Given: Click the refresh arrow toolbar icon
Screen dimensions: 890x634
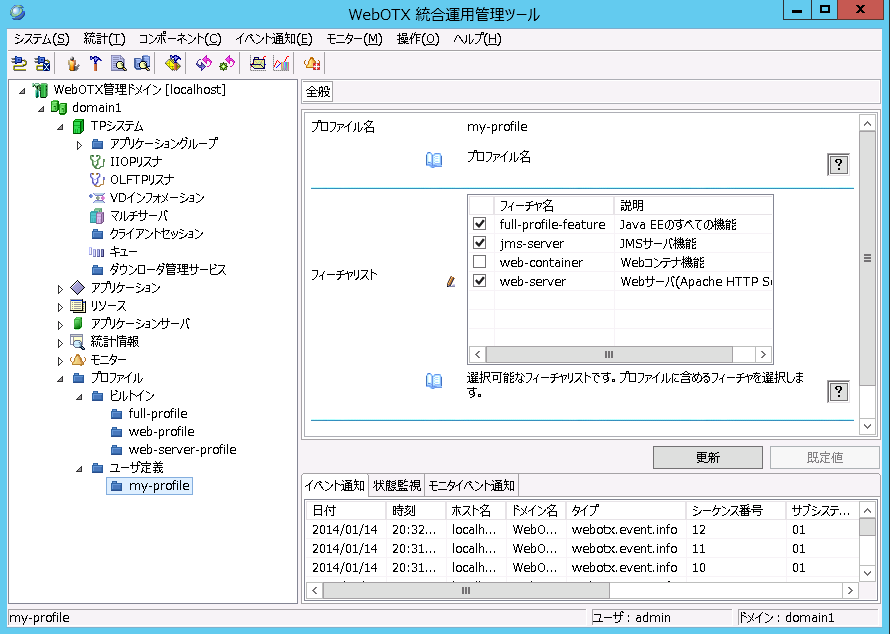Looking at the screenshot, I should click(x=202, y=62).
